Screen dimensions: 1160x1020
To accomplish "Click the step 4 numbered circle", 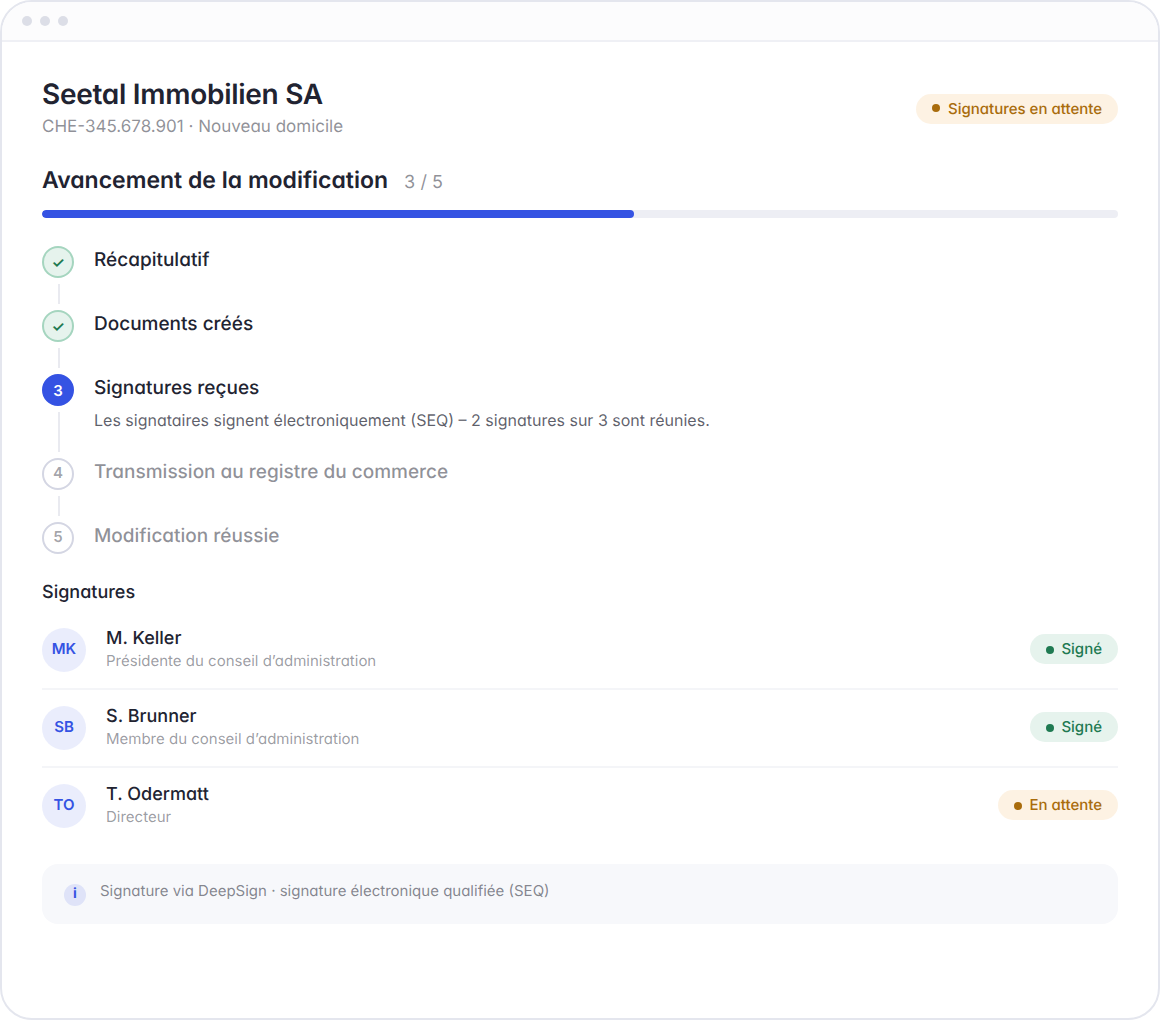I will [58, 473].
